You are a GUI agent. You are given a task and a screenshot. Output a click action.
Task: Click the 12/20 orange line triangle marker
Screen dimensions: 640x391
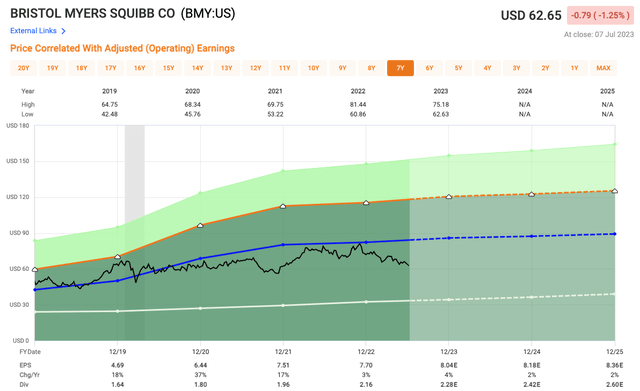pyautogui.click(x=200, y=225)
